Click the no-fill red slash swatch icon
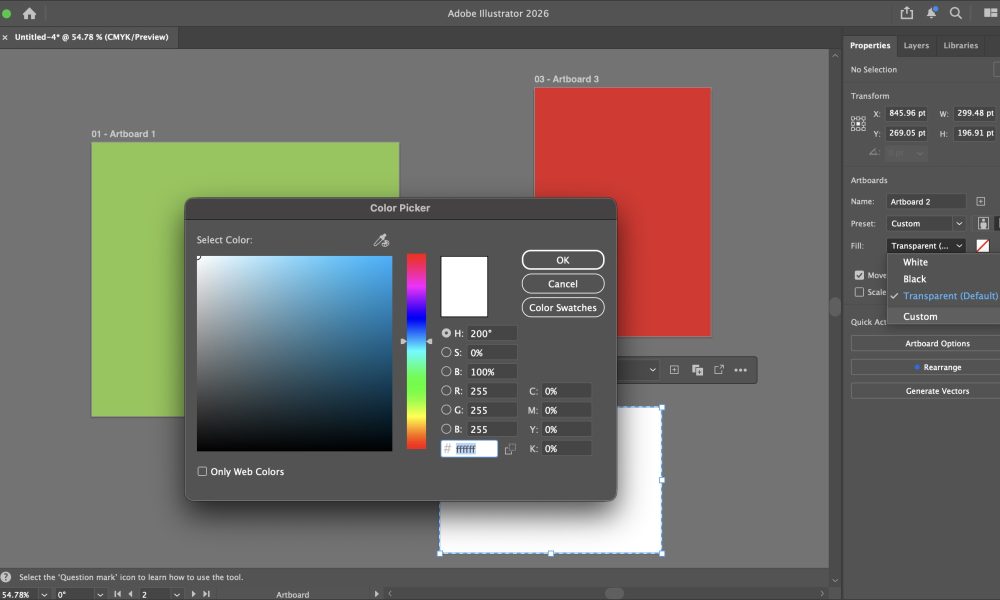This screenshot has width=1000, height=600. point(983,246)
